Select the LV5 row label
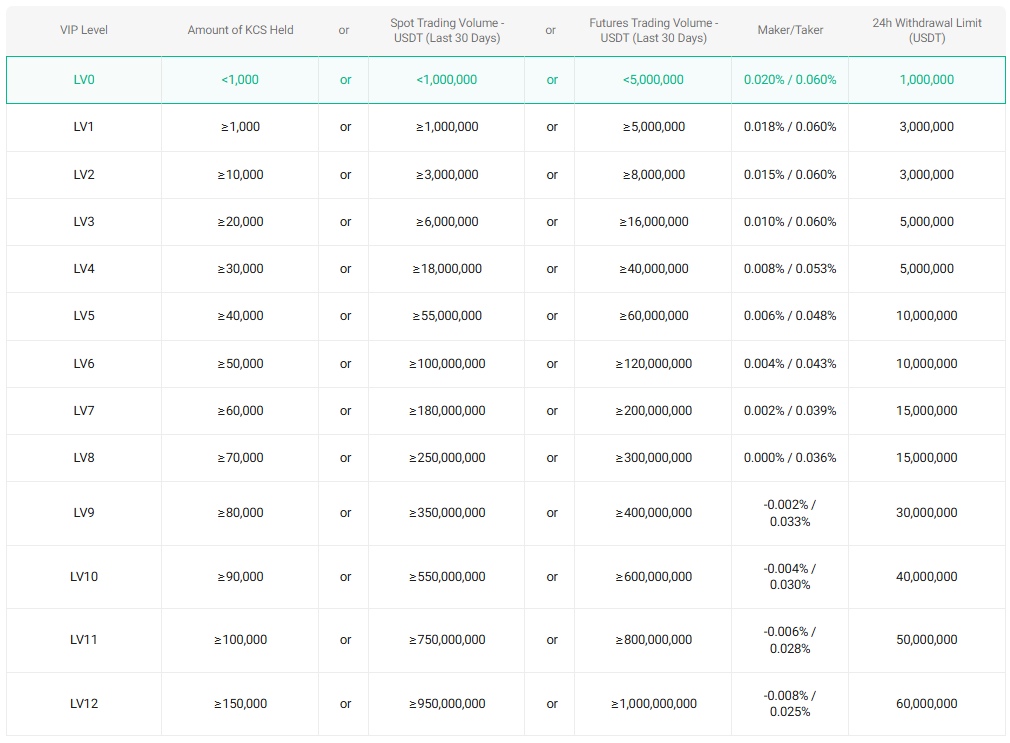Screen dimensions: 1010x743 (84, 316)
